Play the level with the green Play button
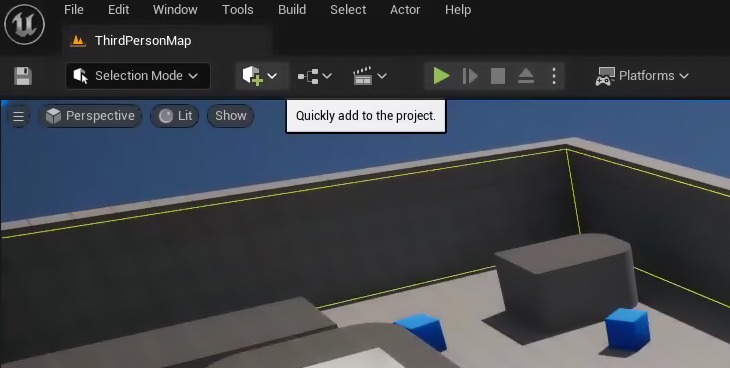Screen dimensions: 730x368 click(441, 76)
